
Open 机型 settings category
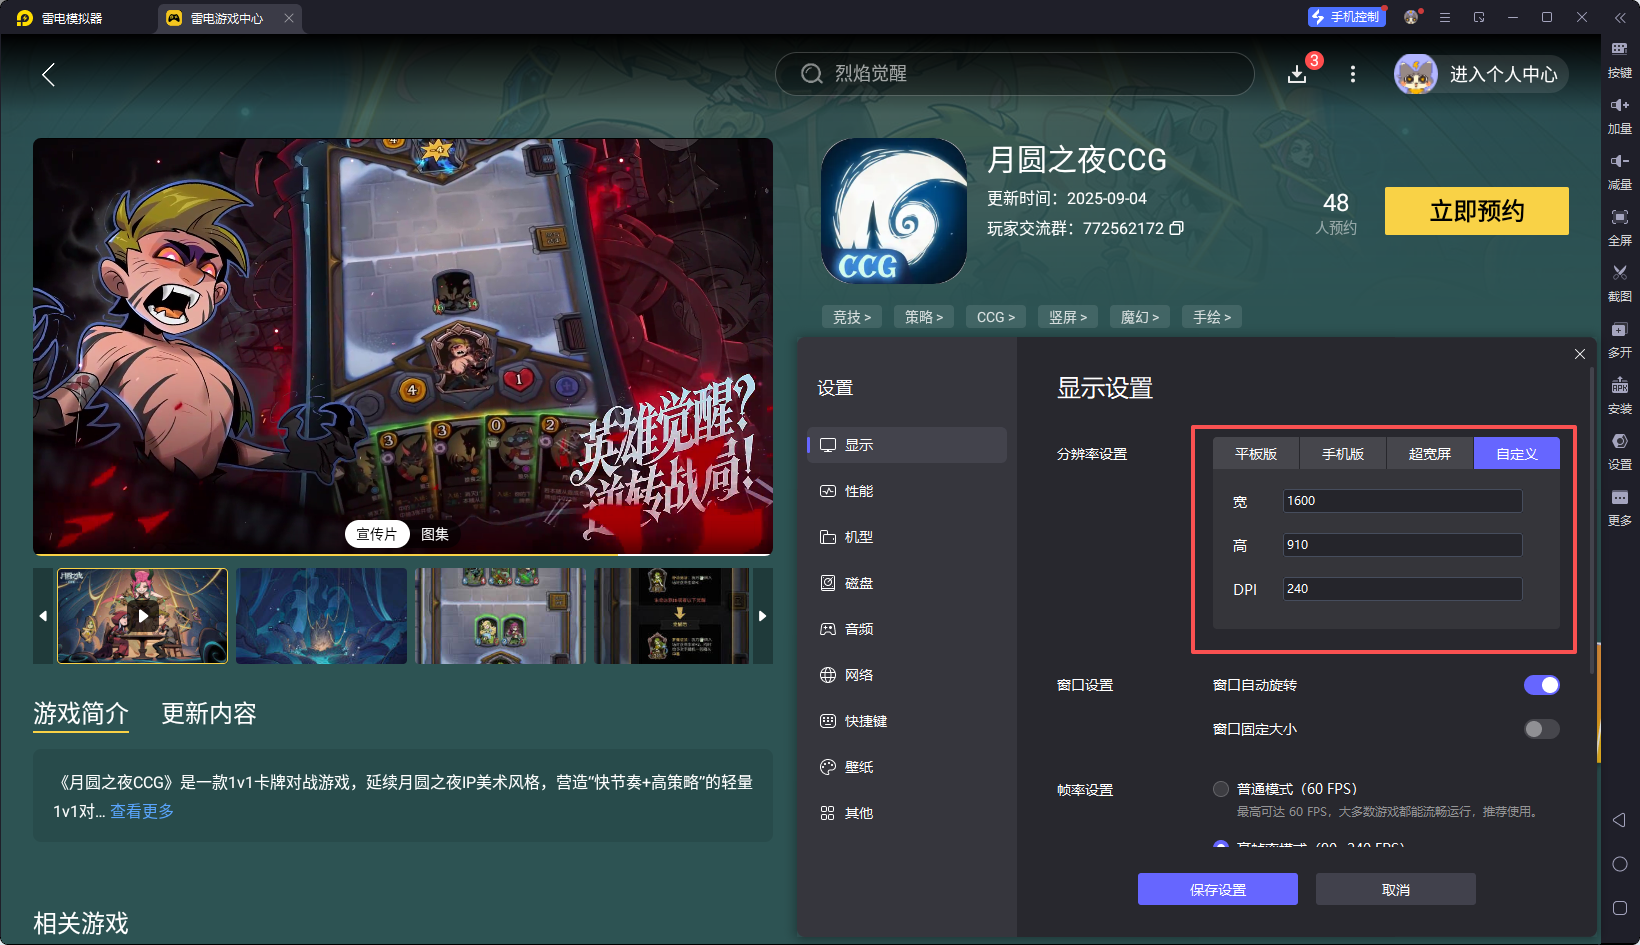point(907,537)
